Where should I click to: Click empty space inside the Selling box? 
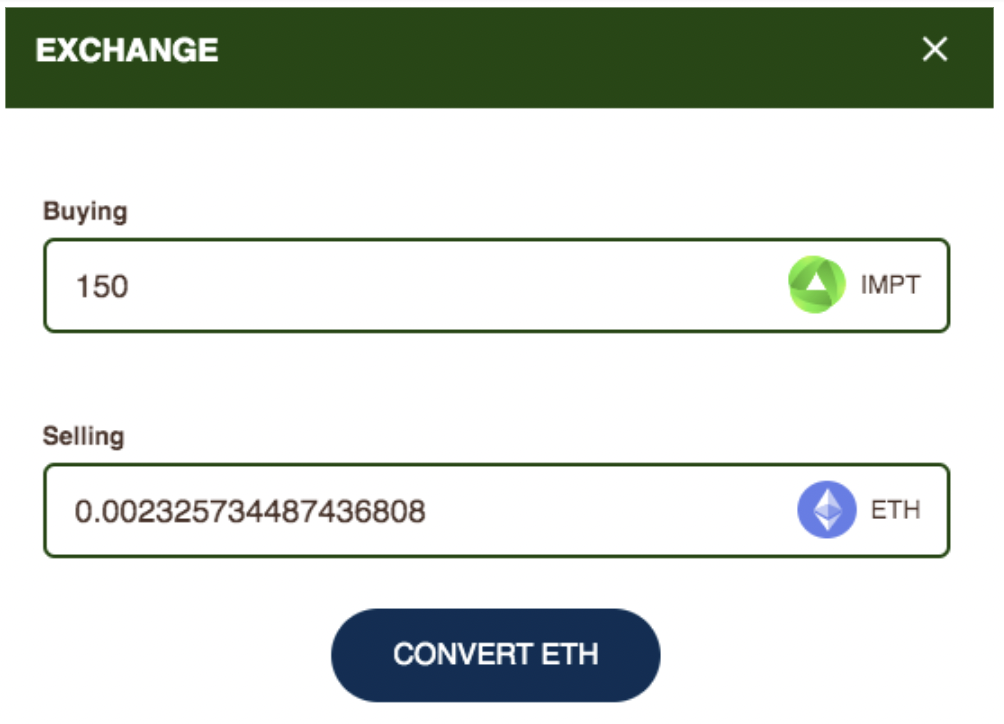pos(608,510)
